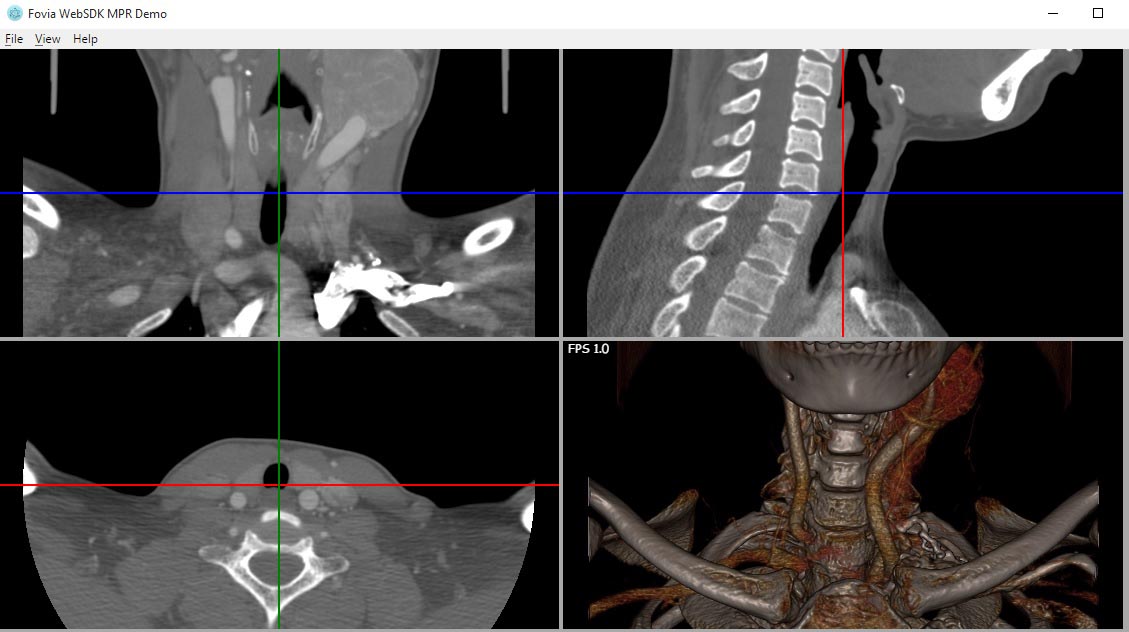Open the File menu
Viewport: 1129px width, 632px height.
coord(14,39)
